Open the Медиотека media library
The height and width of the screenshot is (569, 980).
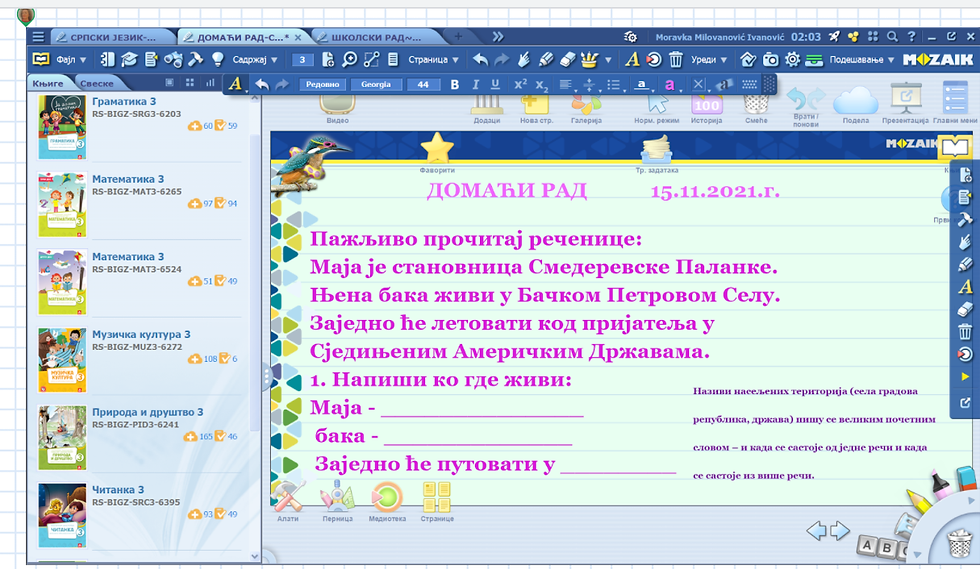[x=387, y=501]
